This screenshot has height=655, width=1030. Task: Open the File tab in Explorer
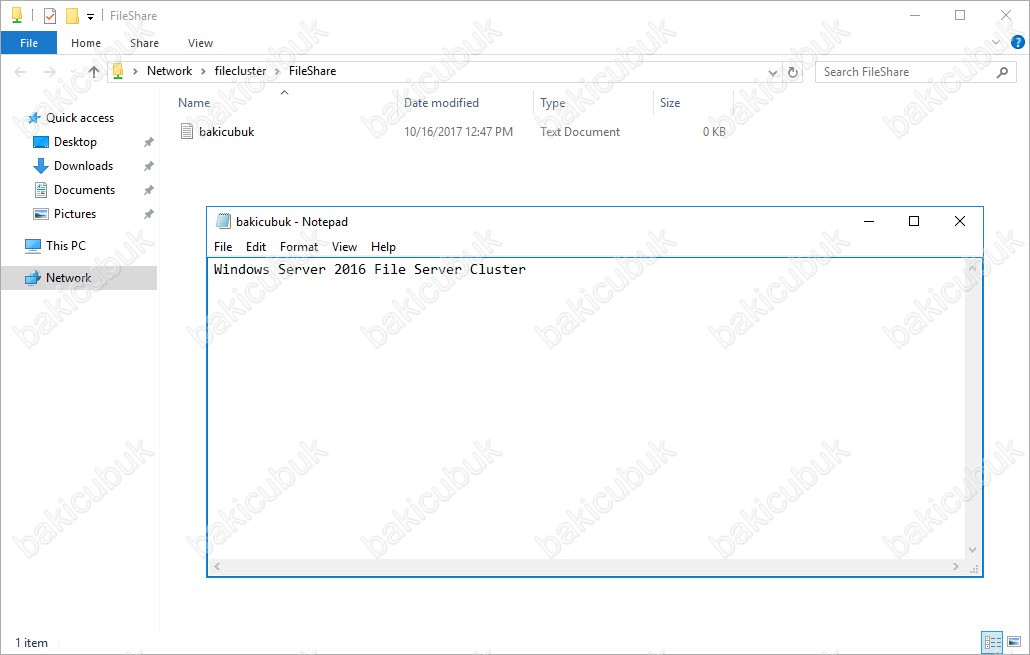click(29, 43)
